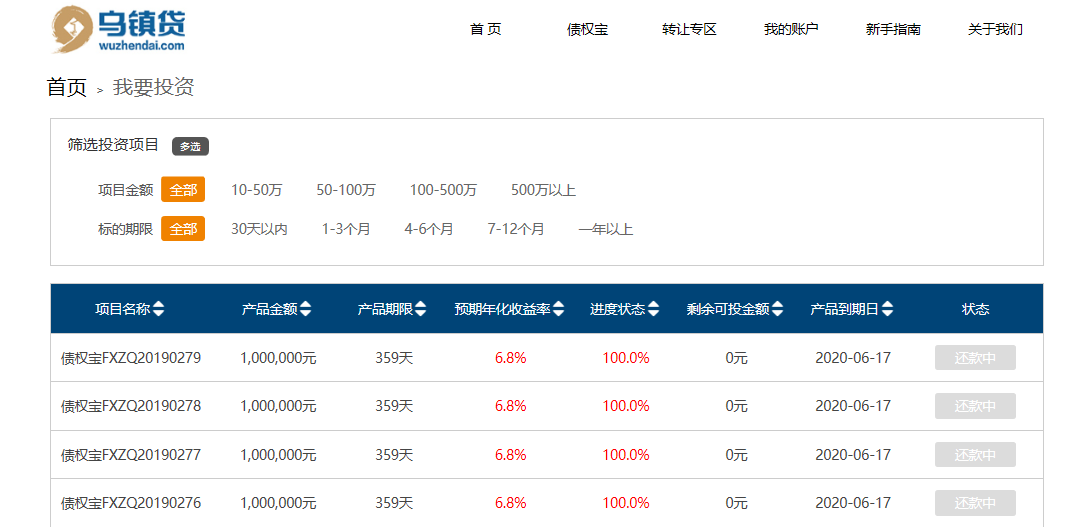The width and height of the screenshot is (1076, 527).
Task: Click 还款中 button for FXZQ20190278
Action: pos(975,406)
